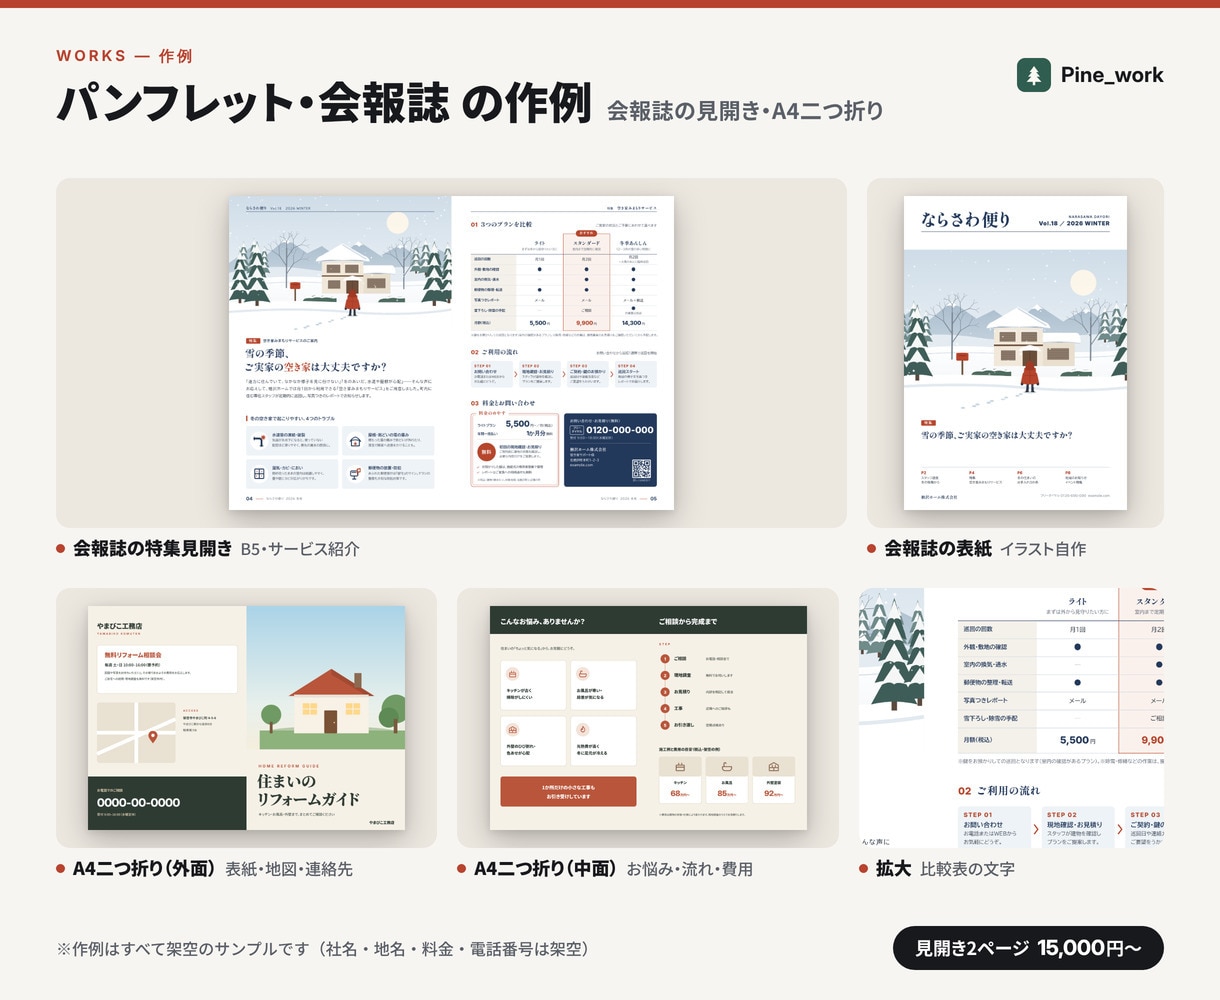Viewport: 1220px width, 1000px height.
Task: Open the 拡大 comparison table thumbnail
Action: 1011,718
